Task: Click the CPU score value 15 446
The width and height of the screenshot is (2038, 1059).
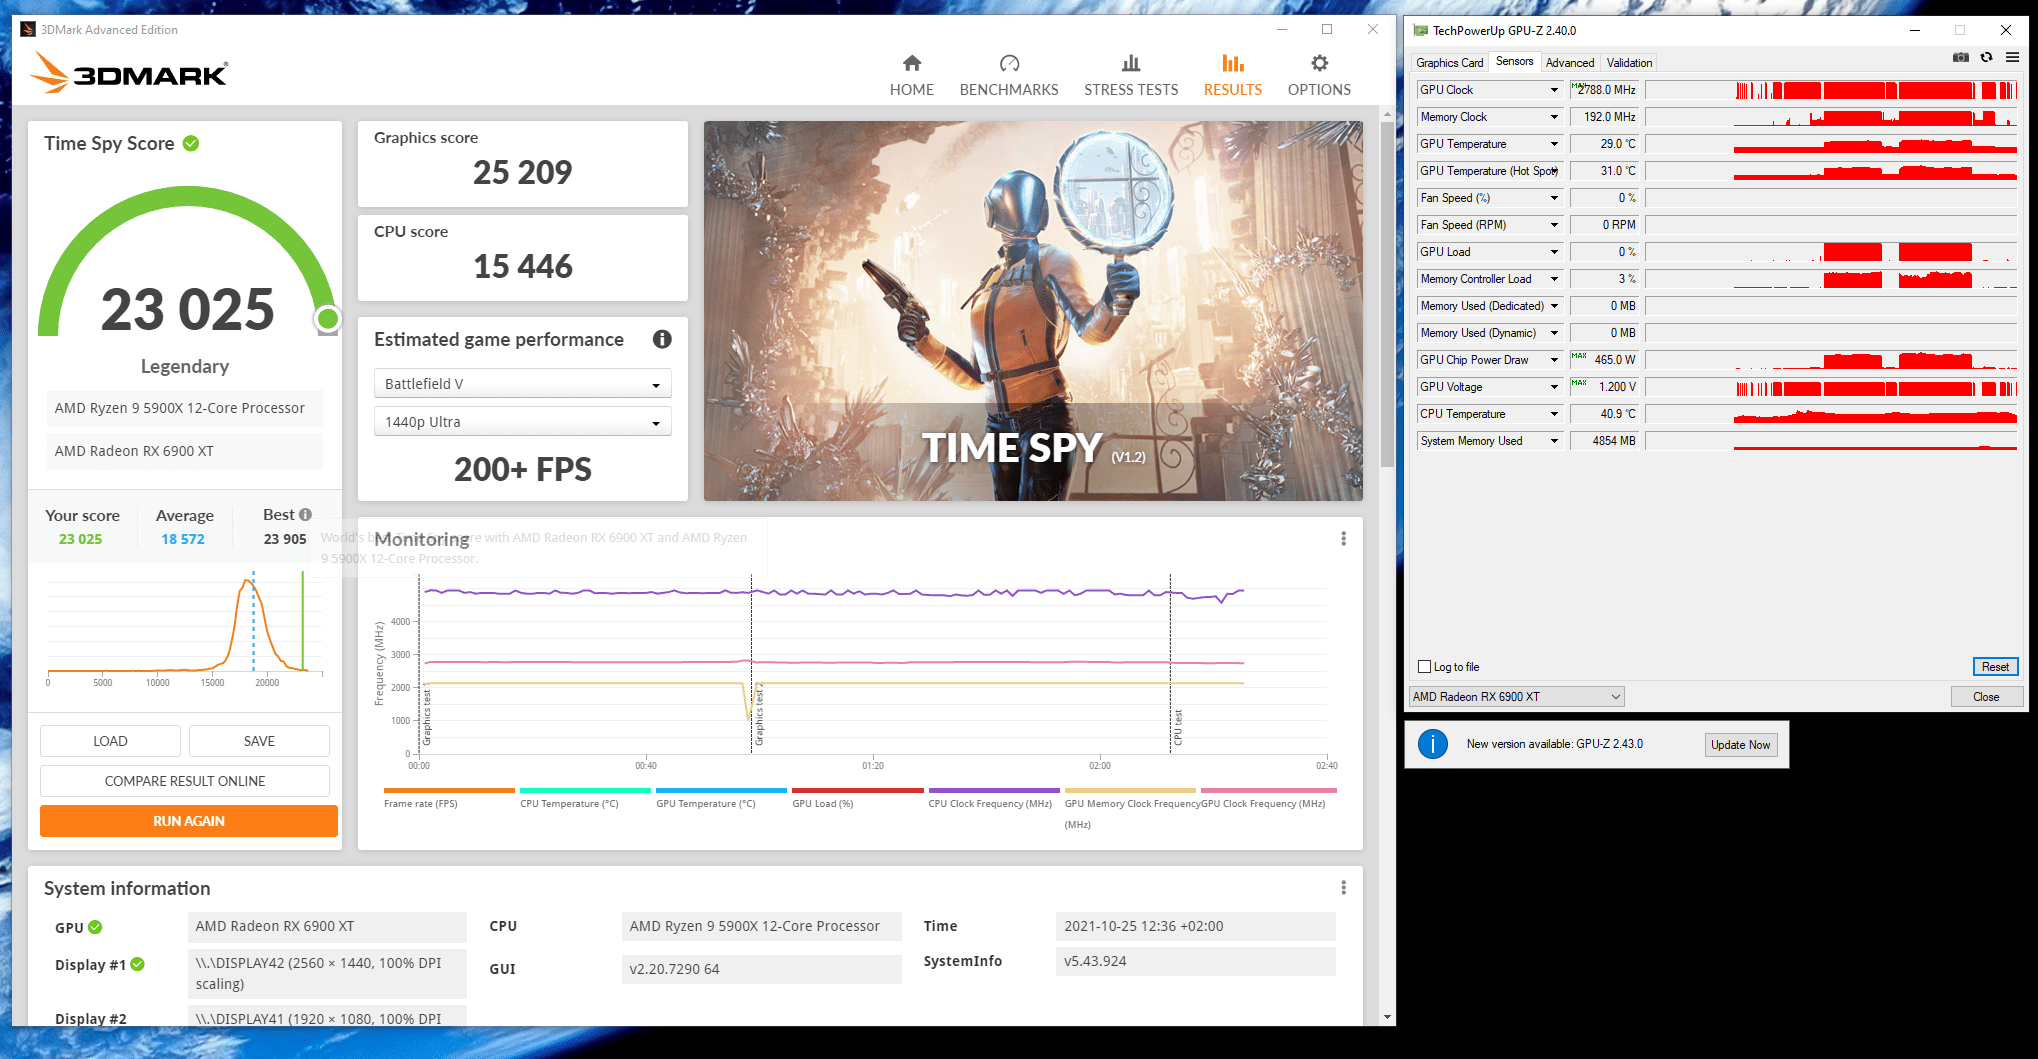Action: [x=523, y=266]
